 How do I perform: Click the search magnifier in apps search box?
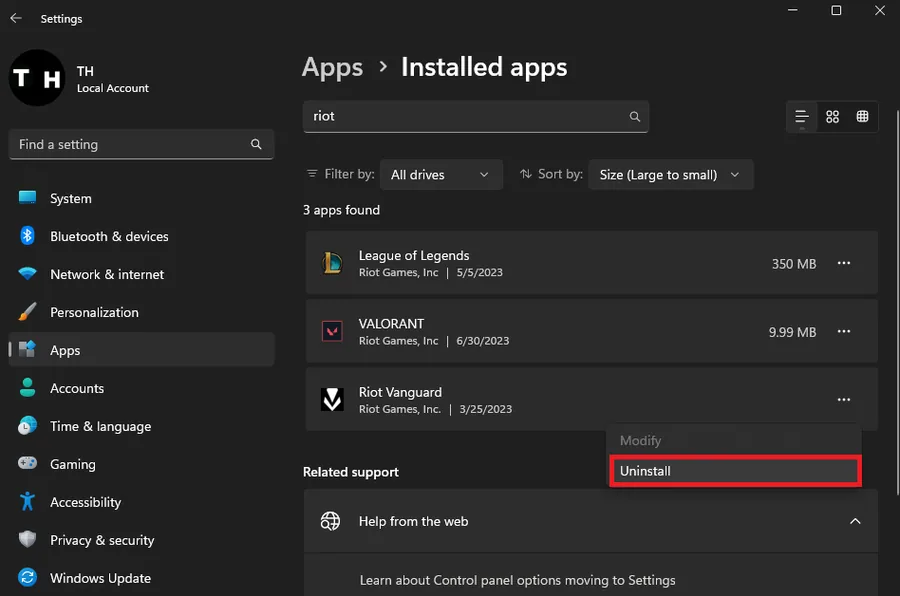click(634, 117)
